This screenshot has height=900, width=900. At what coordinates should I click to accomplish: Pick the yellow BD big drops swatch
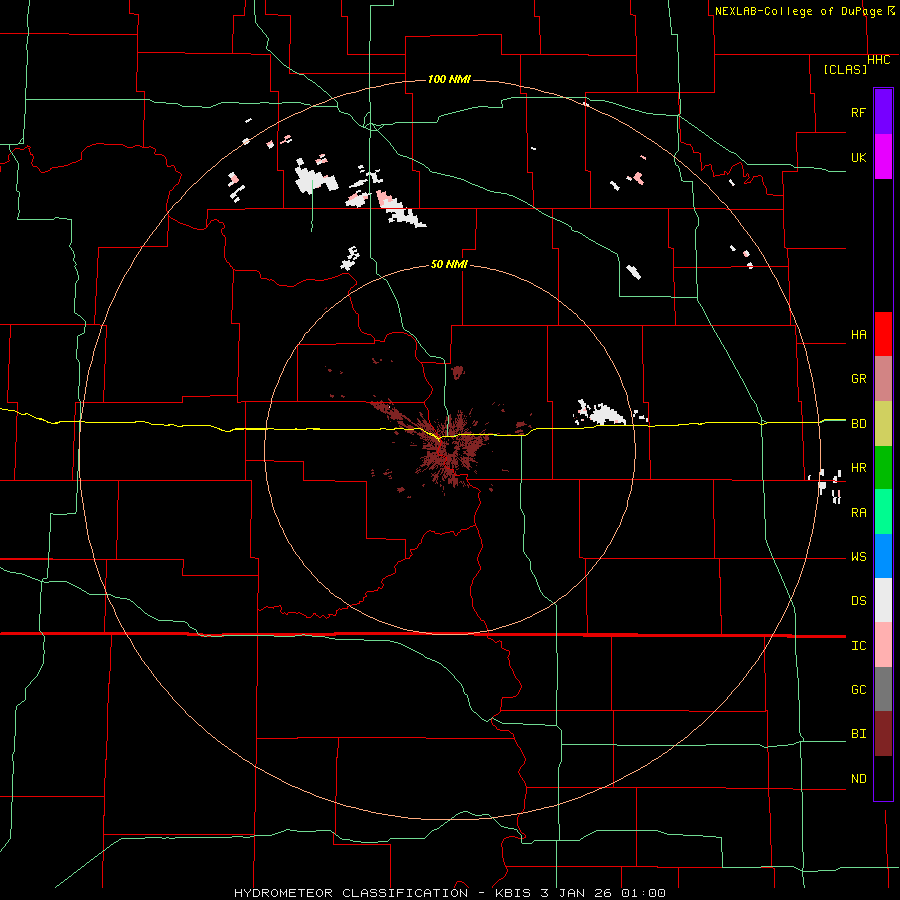coord(883,424)
